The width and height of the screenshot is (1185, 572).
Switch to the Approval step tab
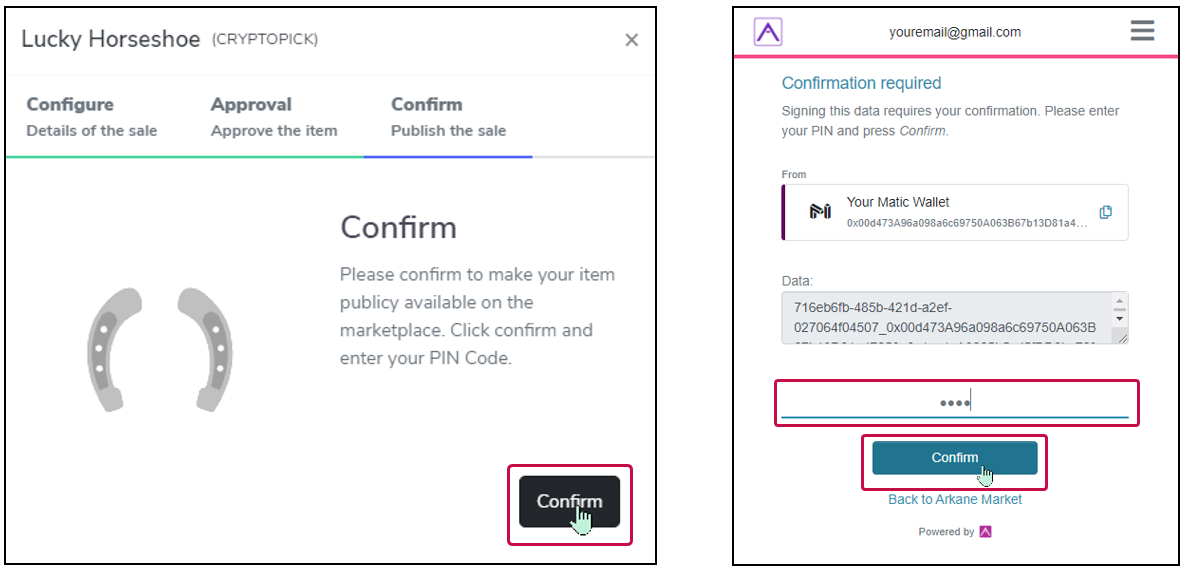click(x=274, y=117)
